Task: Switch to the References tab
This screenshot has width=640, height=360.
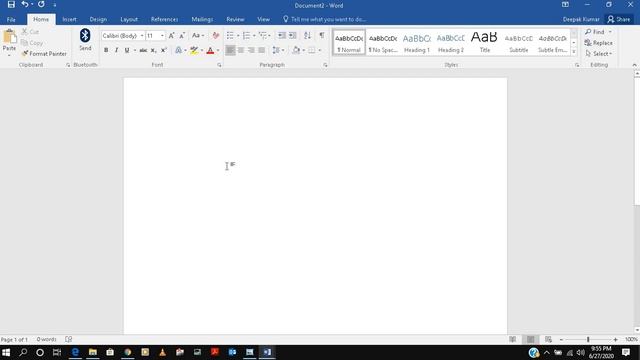Action: coord(164,19)
